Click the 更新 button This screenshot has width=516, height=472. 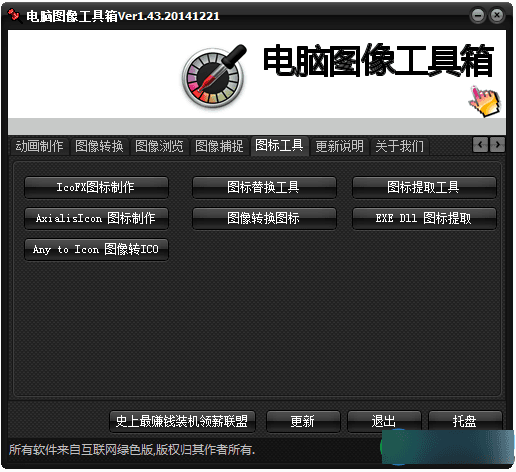303,421
